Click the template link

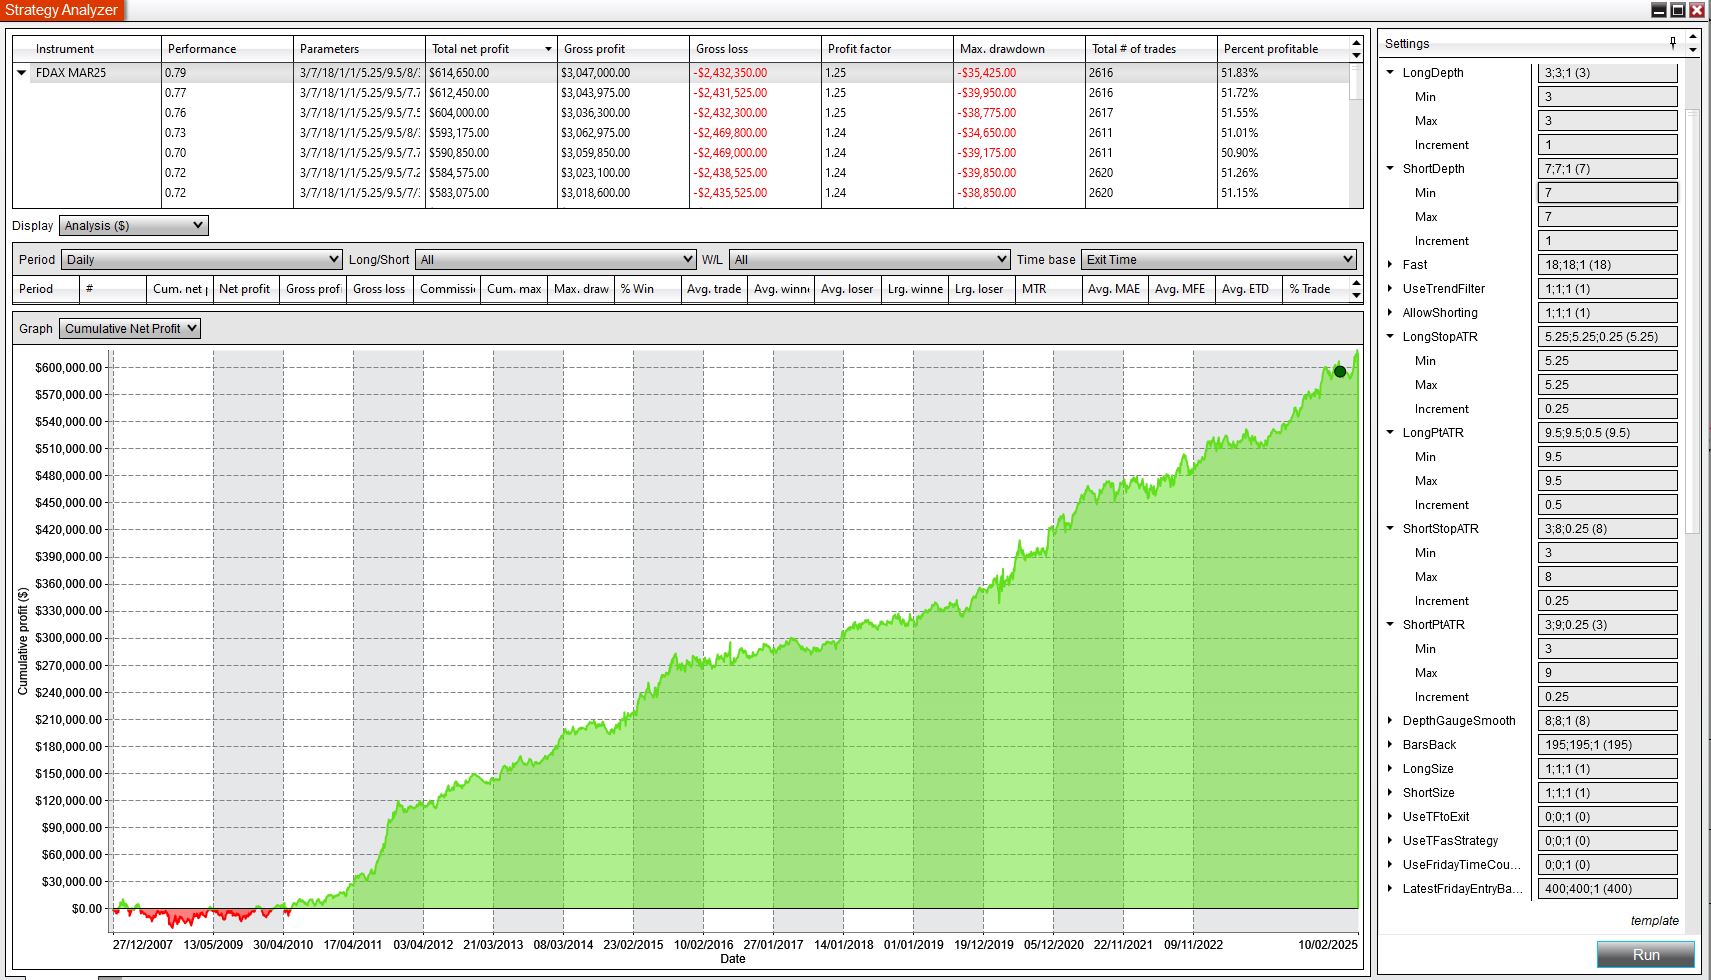1654,921
